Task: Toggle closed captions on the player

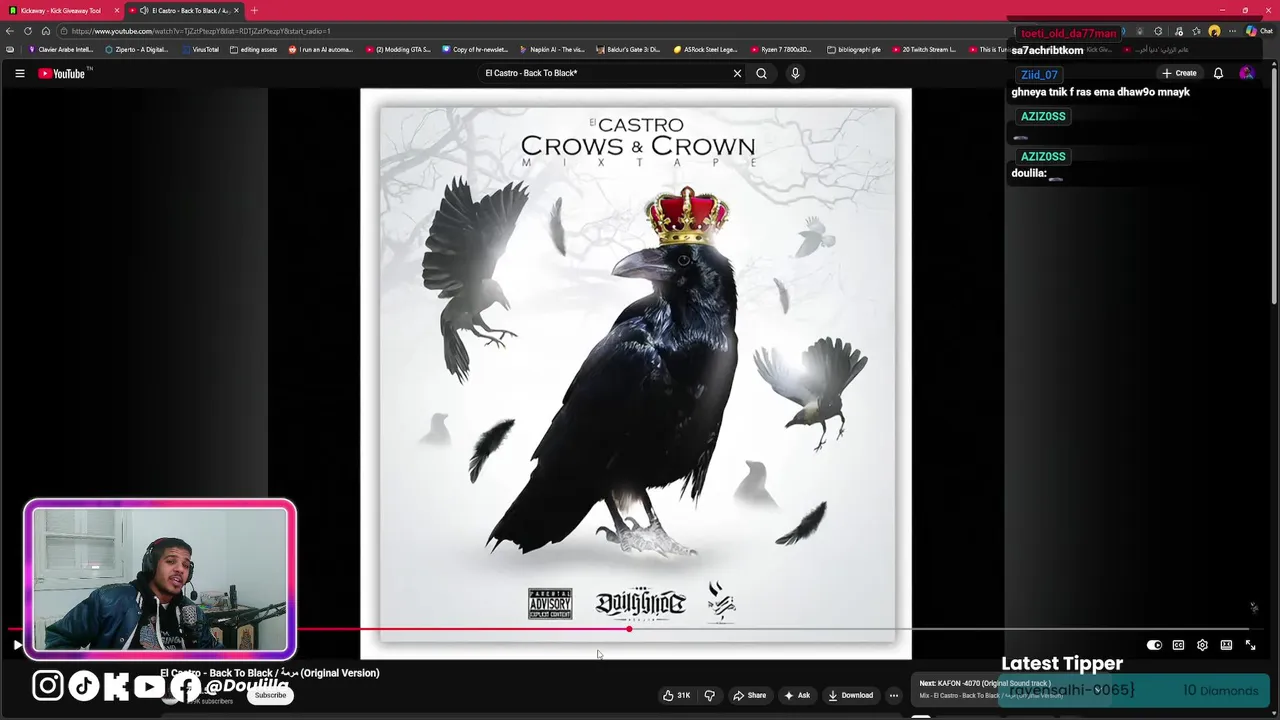Action: (1178, 645)
